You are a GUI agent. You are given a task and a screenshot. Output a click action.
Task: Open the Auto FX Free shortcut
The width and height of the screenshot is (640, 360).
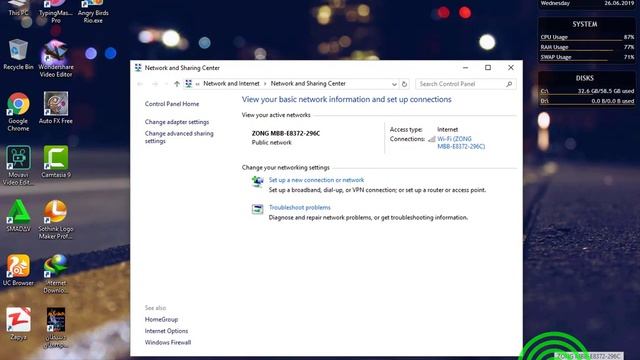pos(56,108)
